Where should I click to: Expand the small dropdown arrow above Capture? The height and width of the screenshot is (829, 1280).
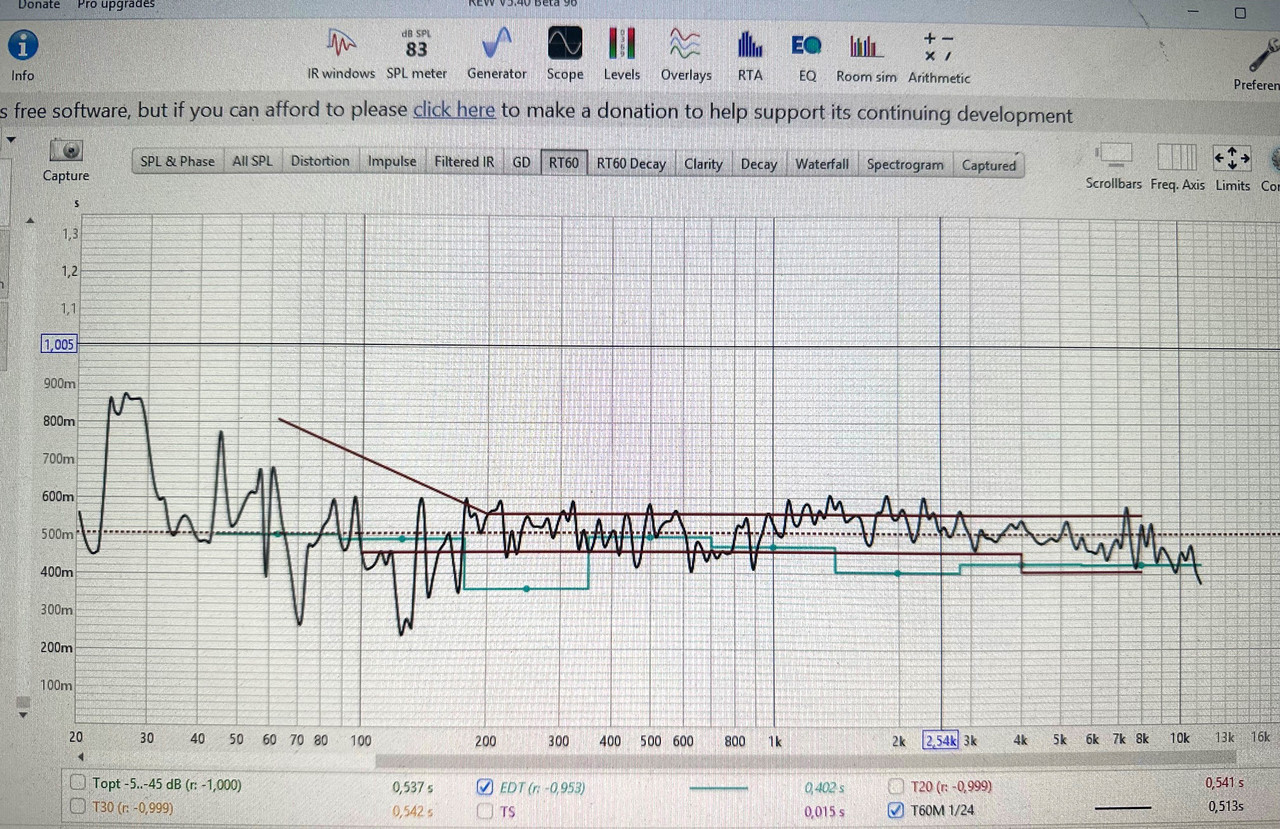coord(11,139)
